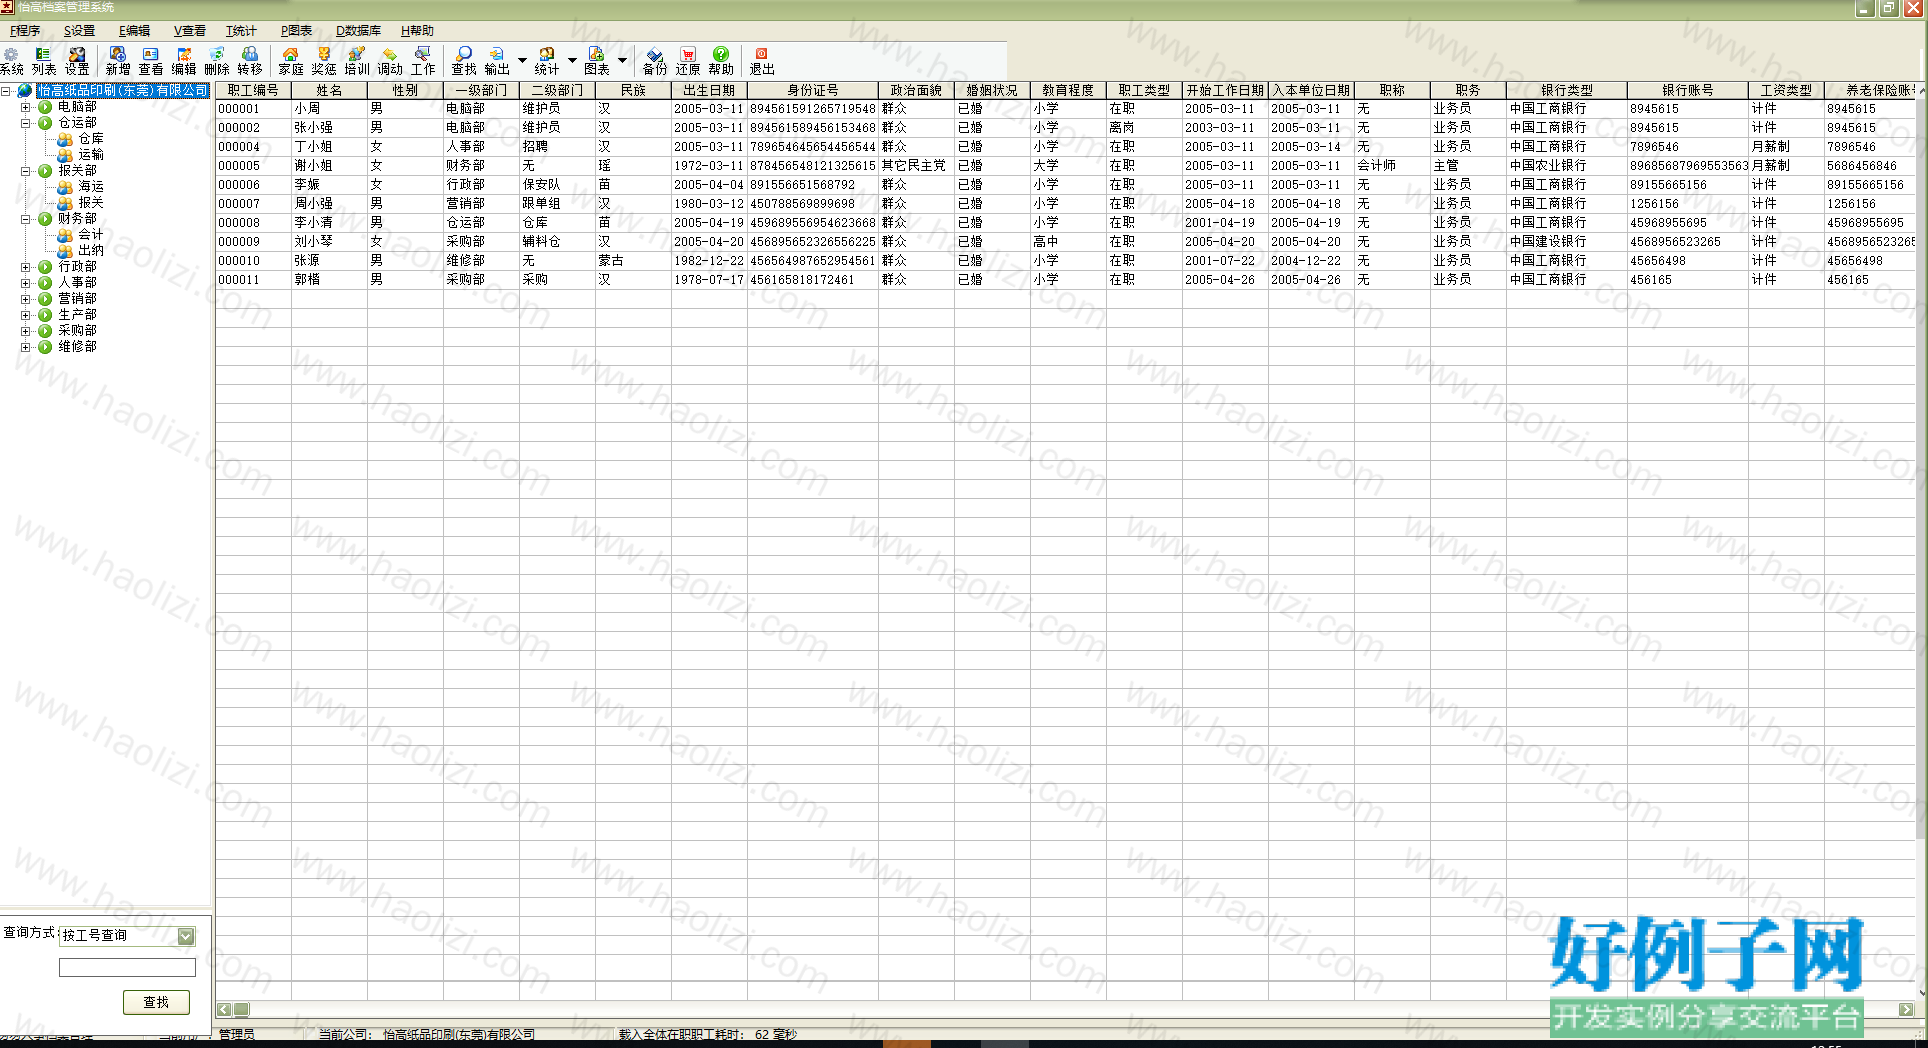Collapse the 财务部 tree node
Screen dimensions: 1928x1048
[26, 219]
